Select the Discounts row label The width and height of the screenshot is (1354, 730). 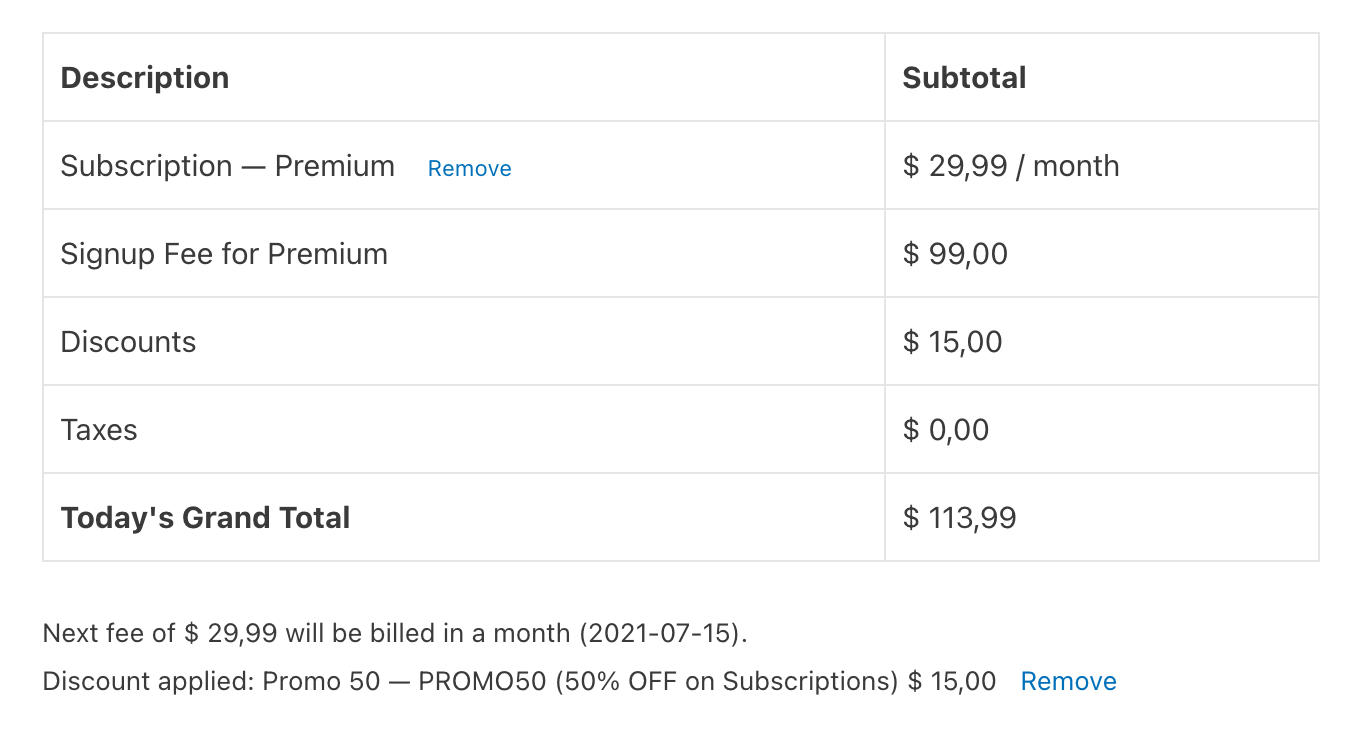point(128,342)
